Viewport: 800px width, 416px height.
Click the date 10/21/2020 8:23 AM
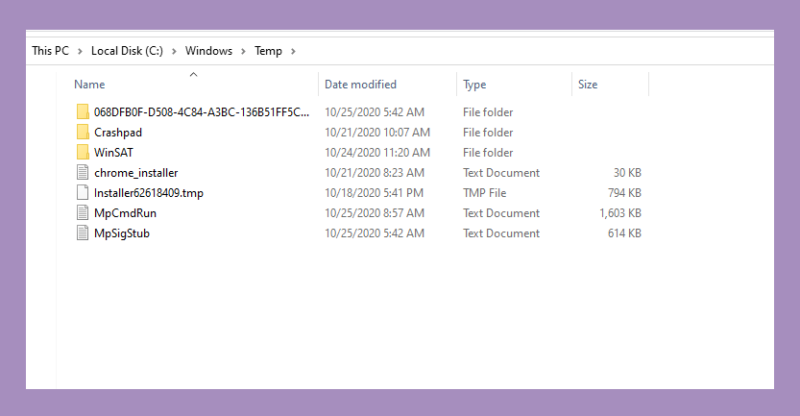374,173
